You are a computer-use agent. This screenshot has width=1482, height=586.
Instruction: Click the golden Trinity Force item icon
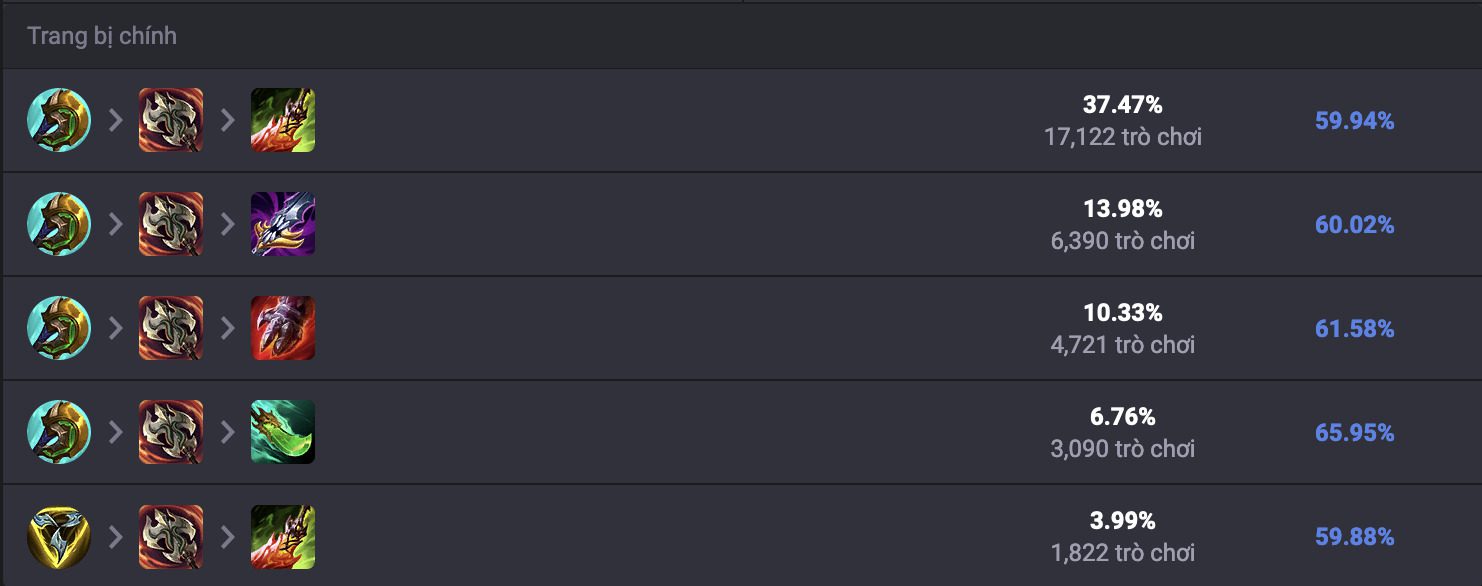[x=59, y=536]
